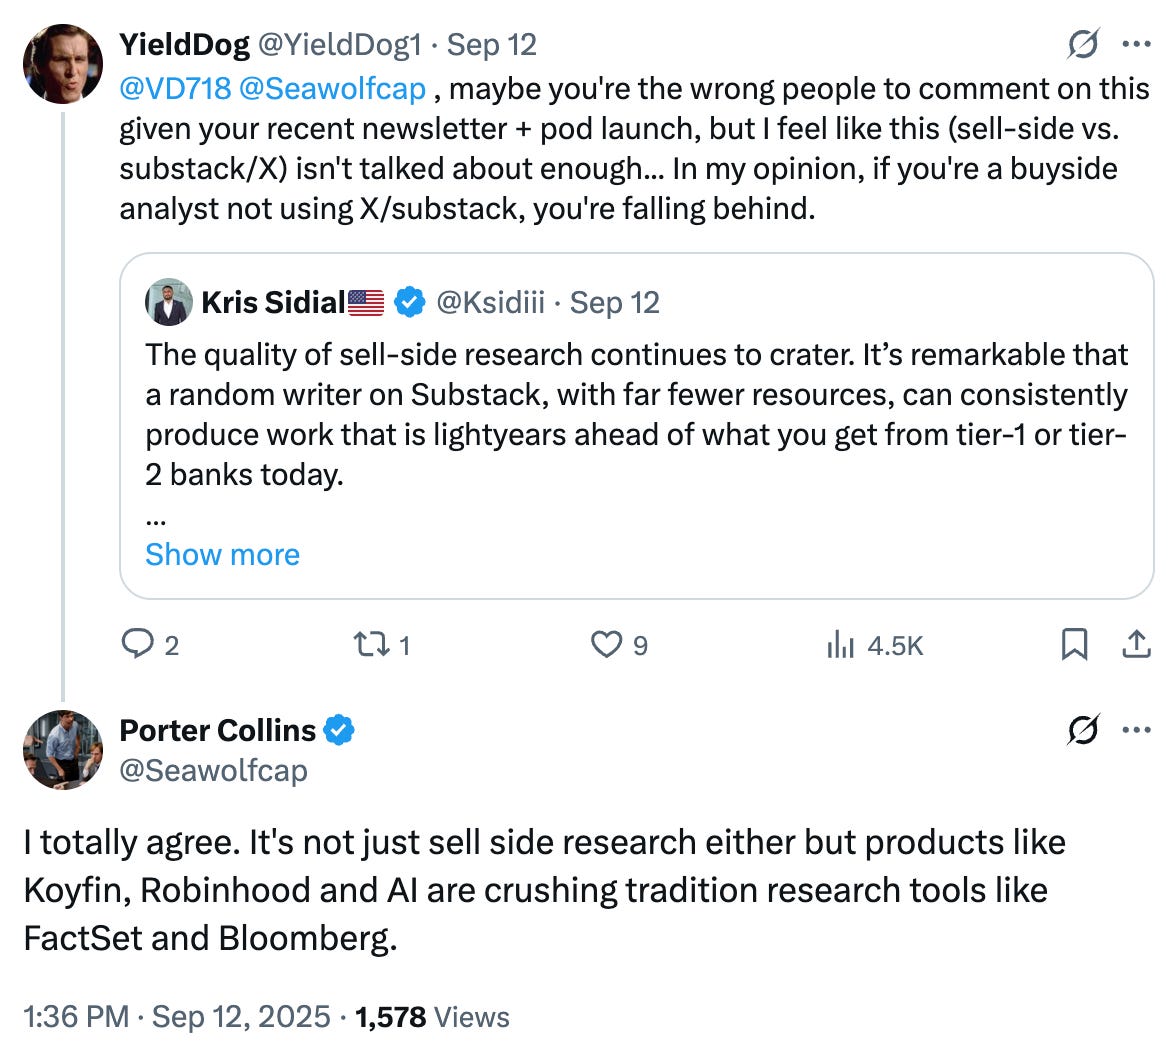This screenshot has height=1056, width=1176.
Task: Open YieldDog's profile picture
Action: 62,64
